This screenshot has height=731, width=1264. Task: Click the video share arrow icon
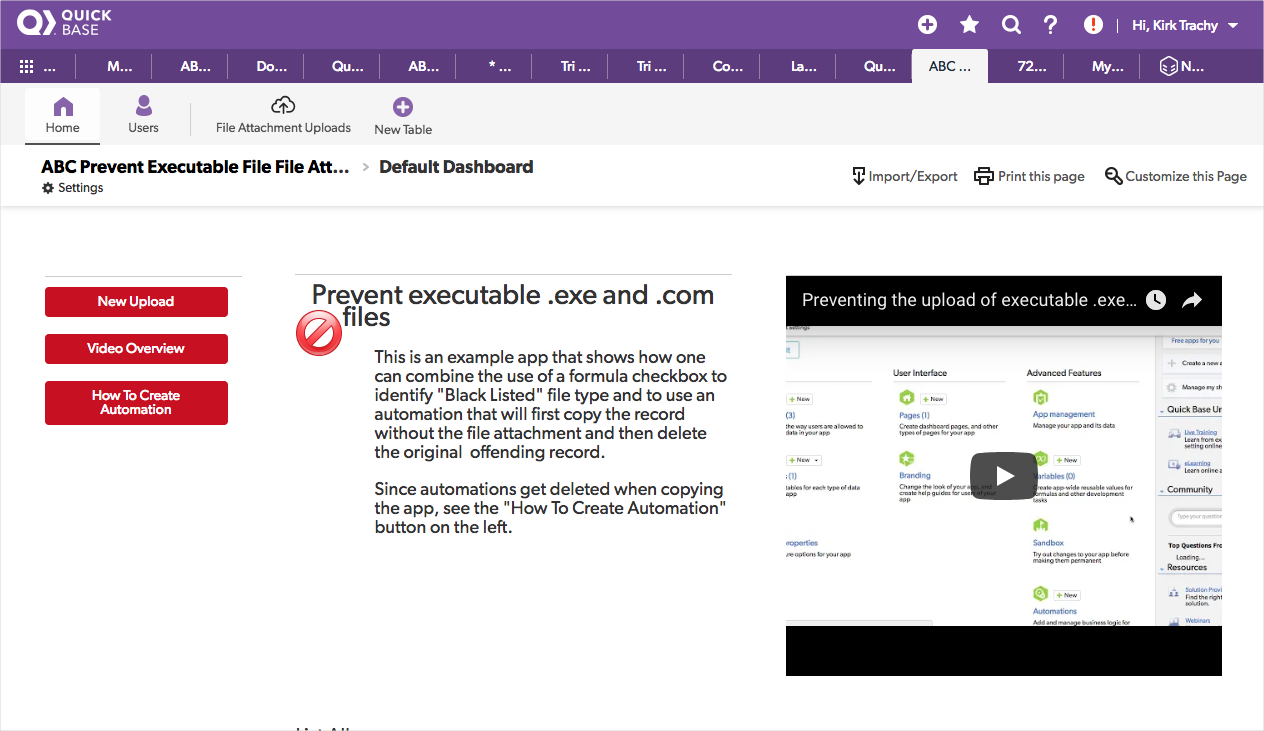1191,300
